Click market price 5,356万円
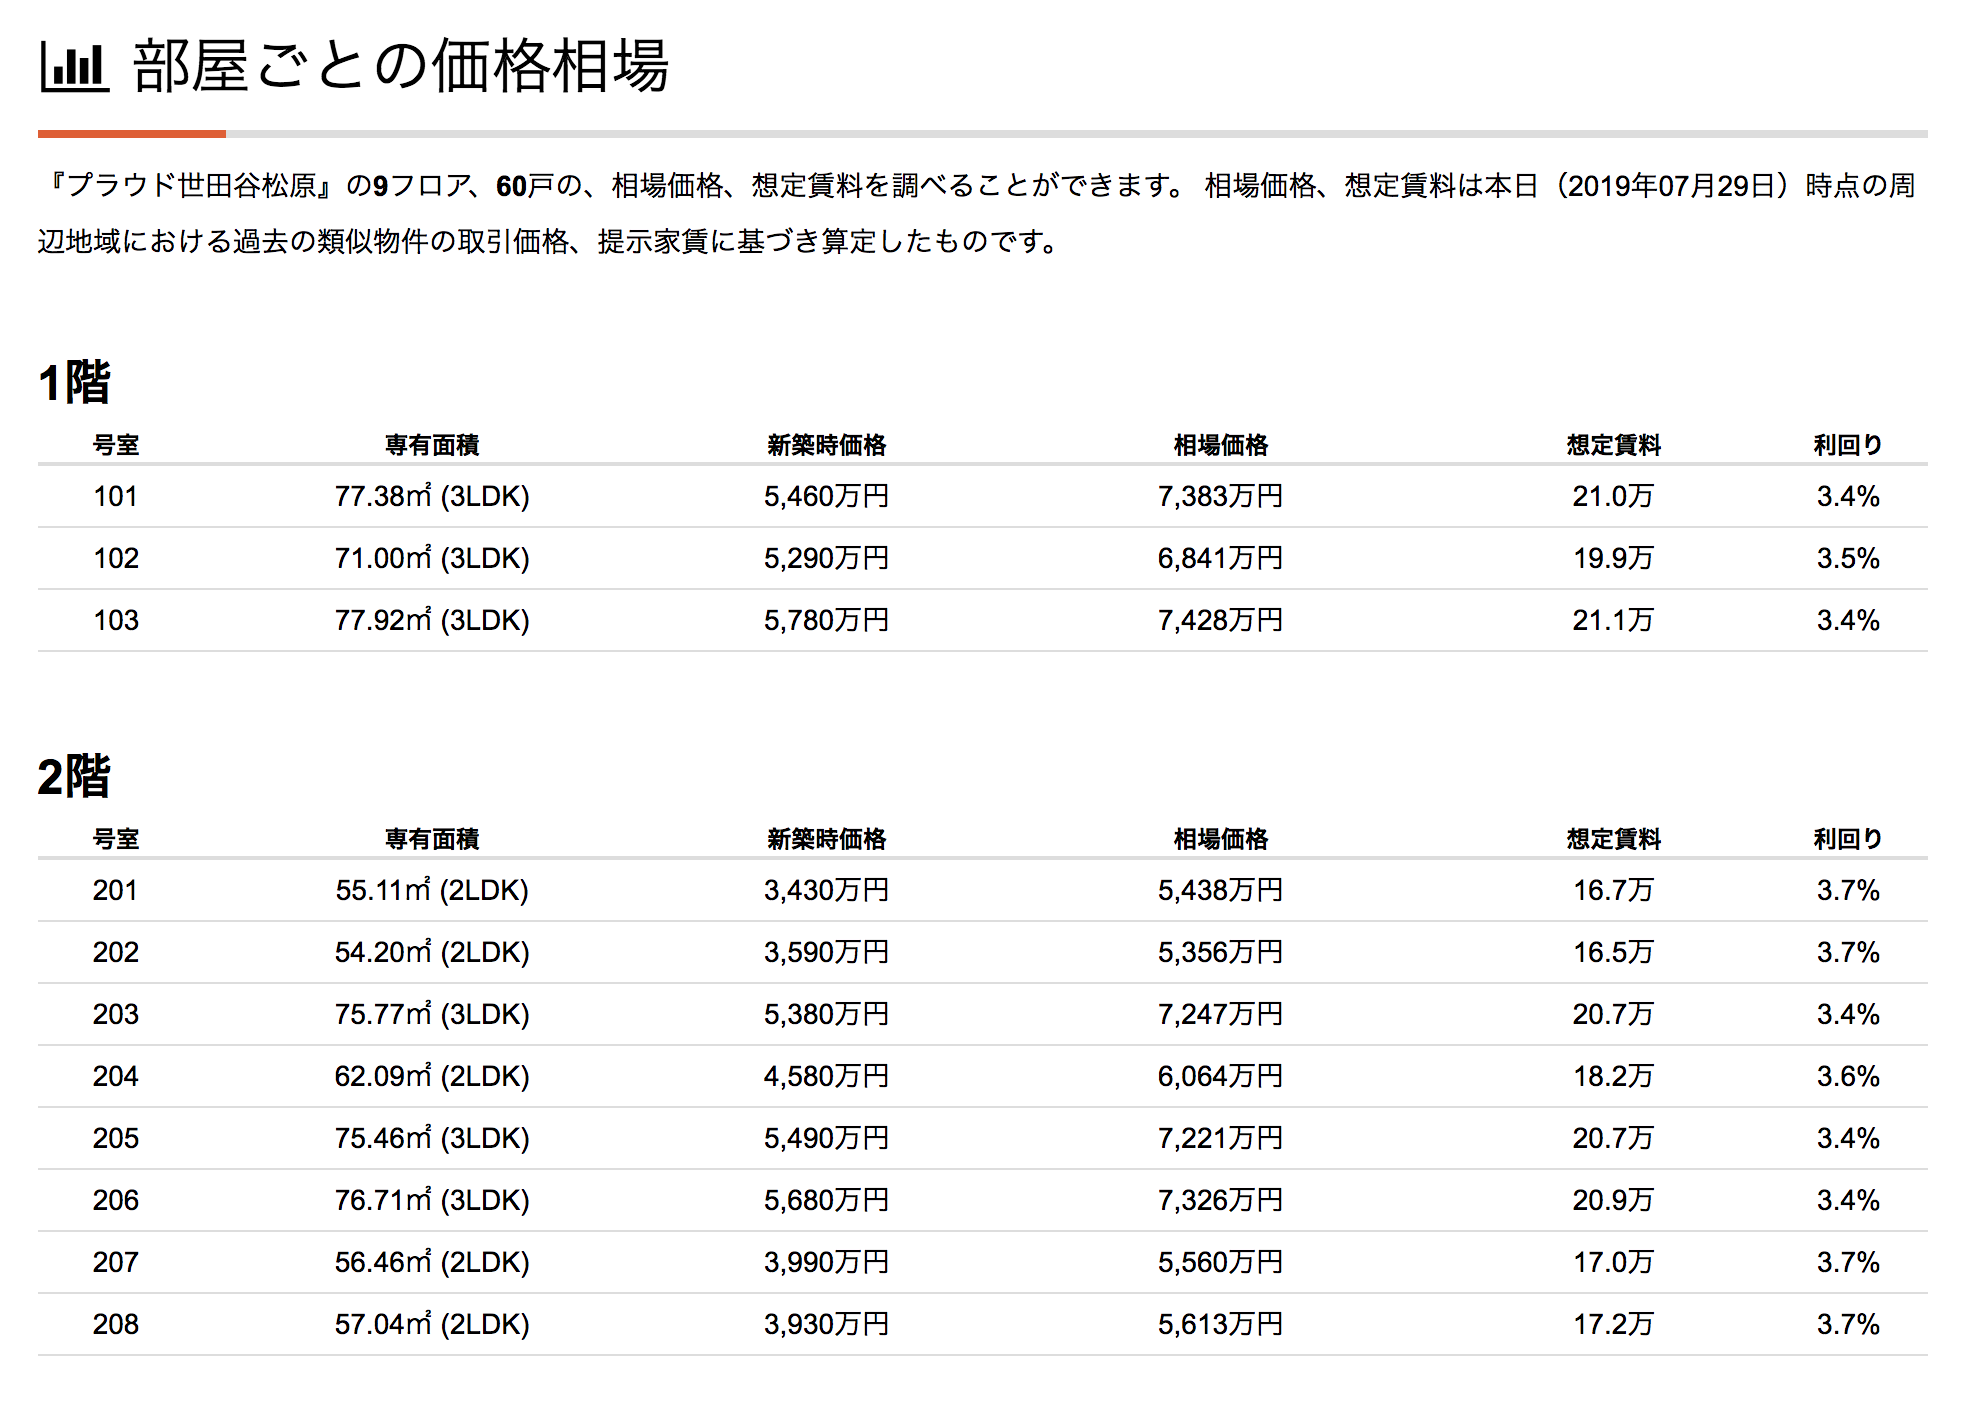1988x1412 pixels. click(1220, 952)
